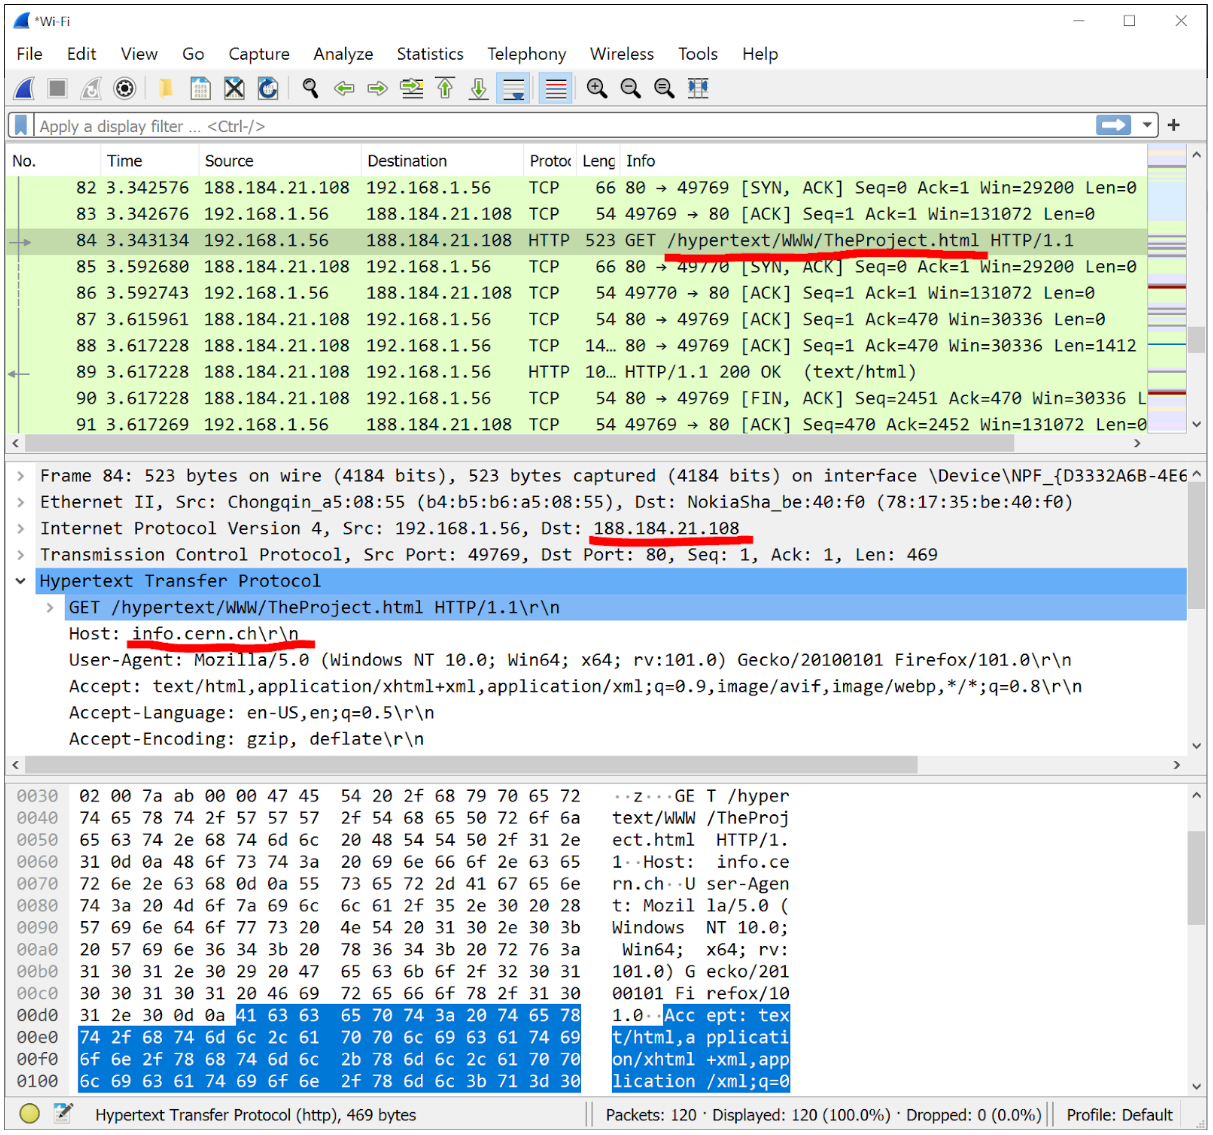Sort packets by Destination column header
The width and height of the screenshot is (1213, 1135).
click(442, 161)
